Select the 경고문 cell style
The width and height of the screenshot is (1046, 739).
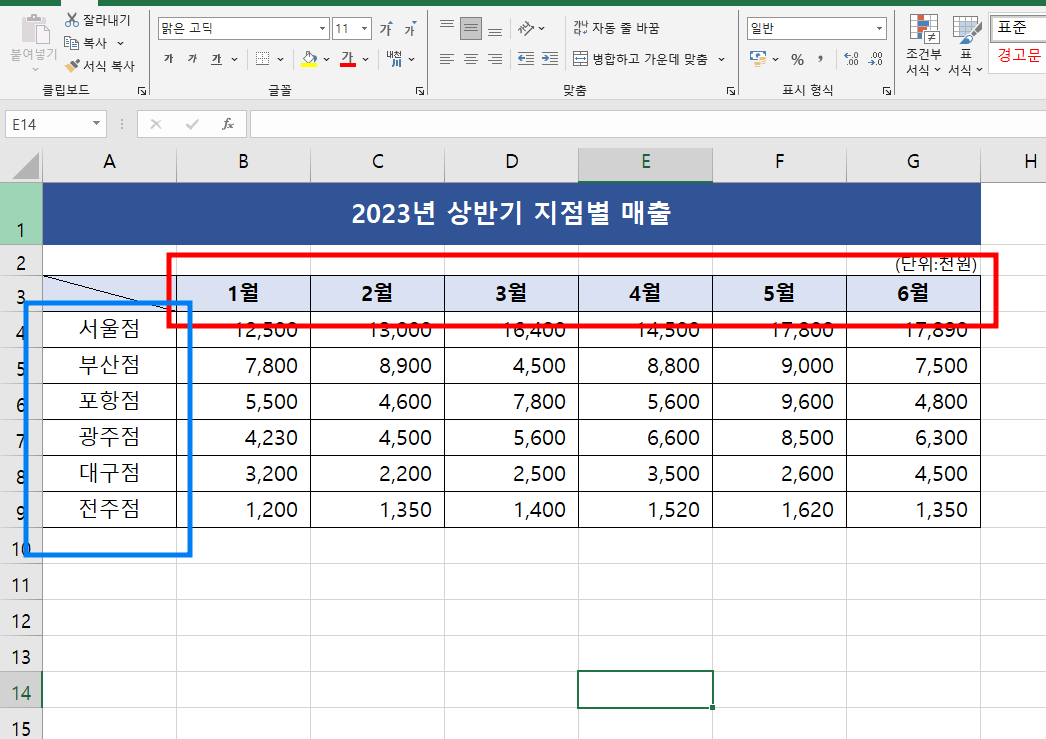1018,55
